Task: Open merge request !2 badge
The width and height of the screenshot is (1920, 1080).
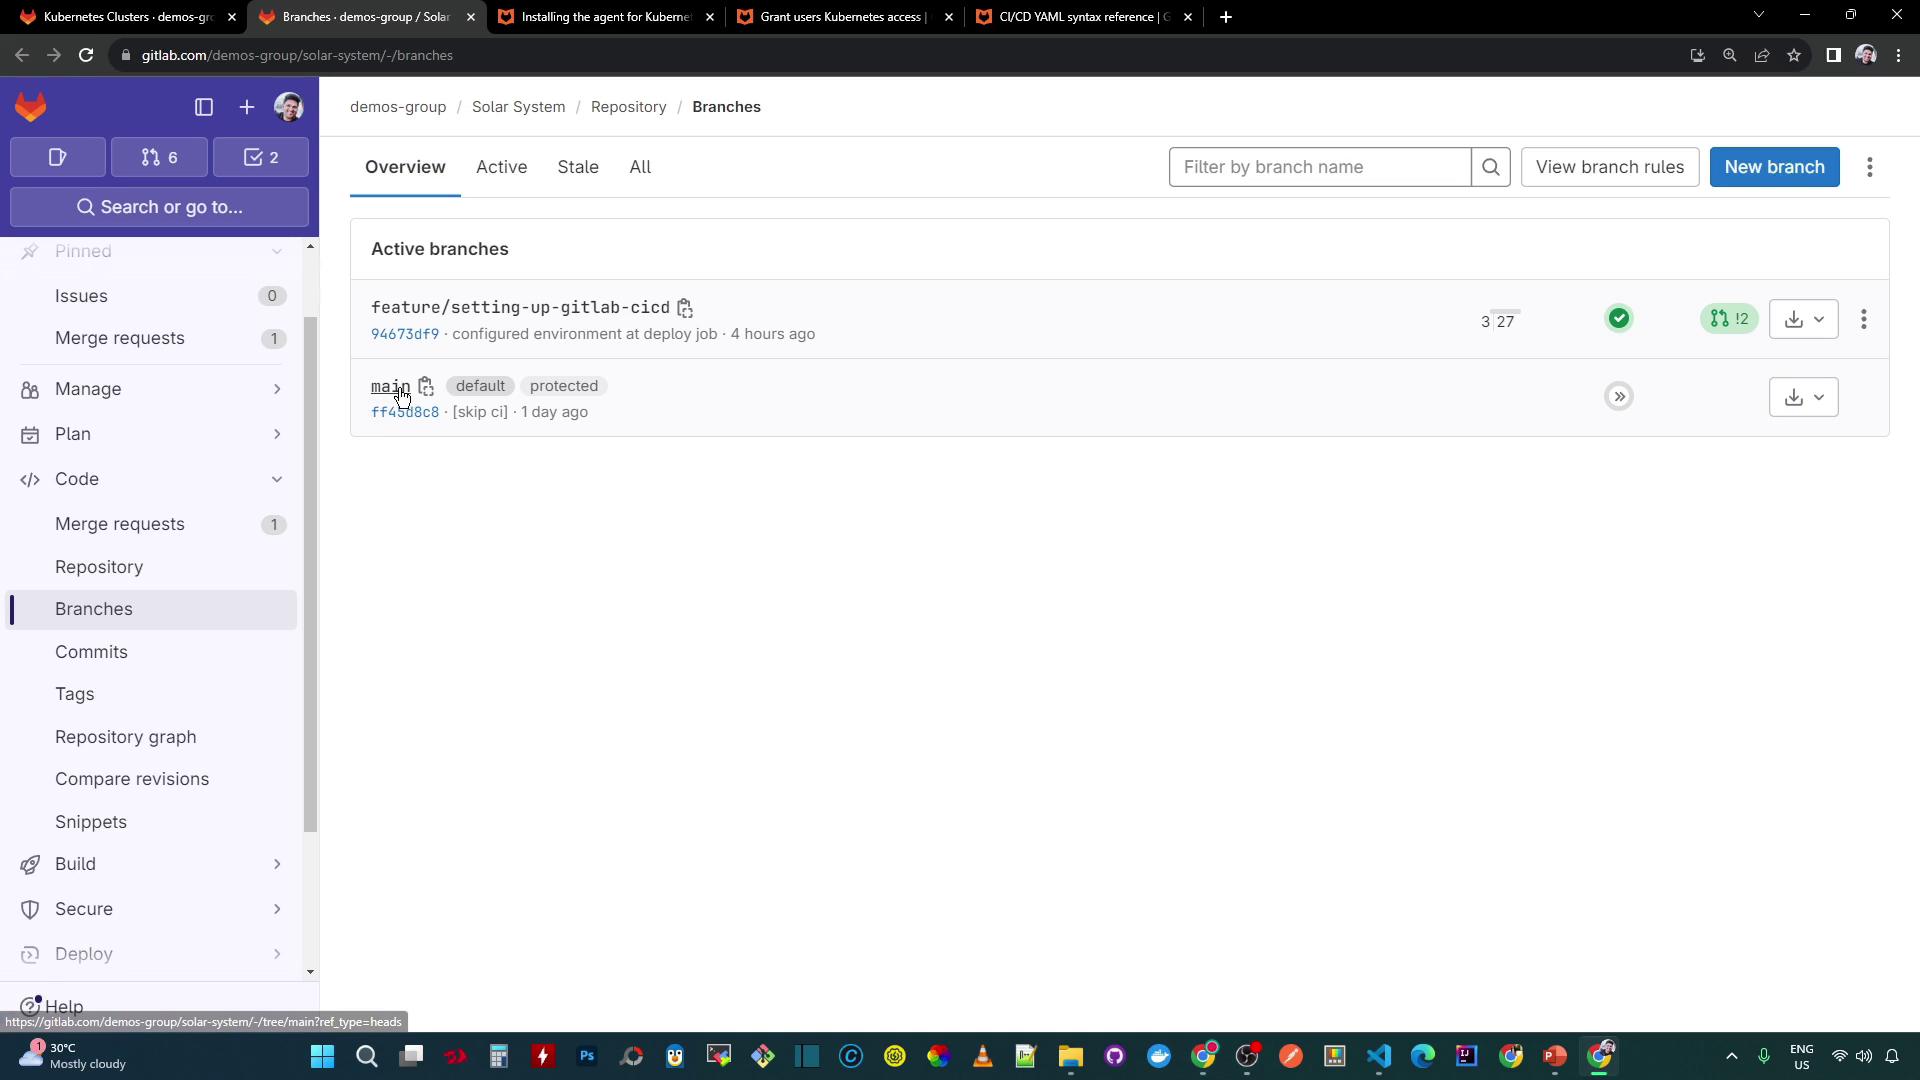Action: (1729, 319)
